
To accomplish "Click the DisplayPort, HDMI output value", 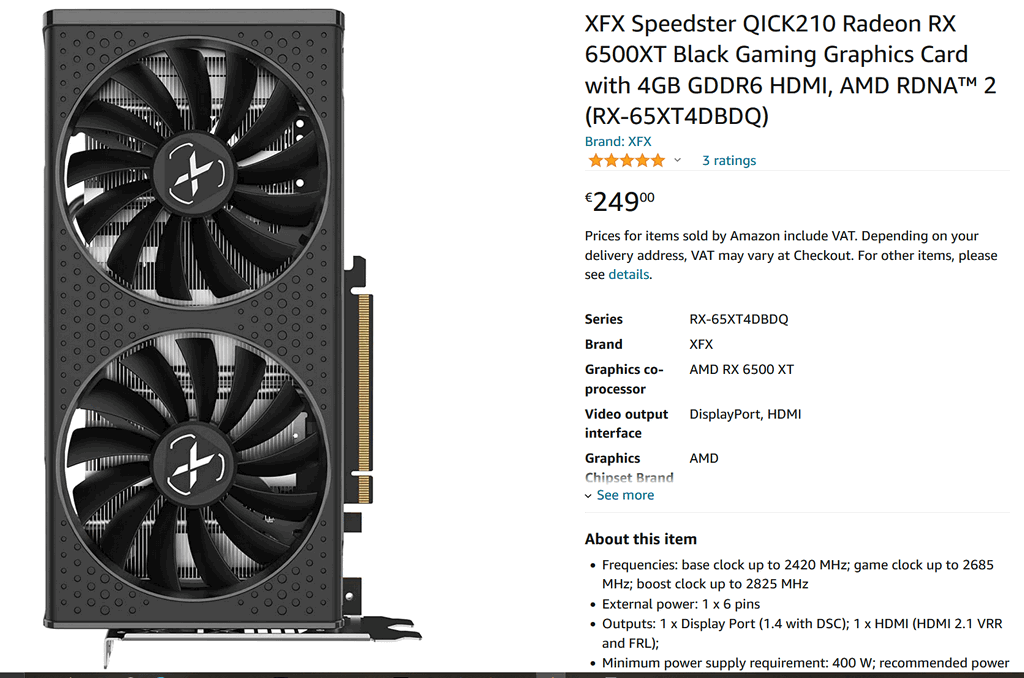I will 745,414.
